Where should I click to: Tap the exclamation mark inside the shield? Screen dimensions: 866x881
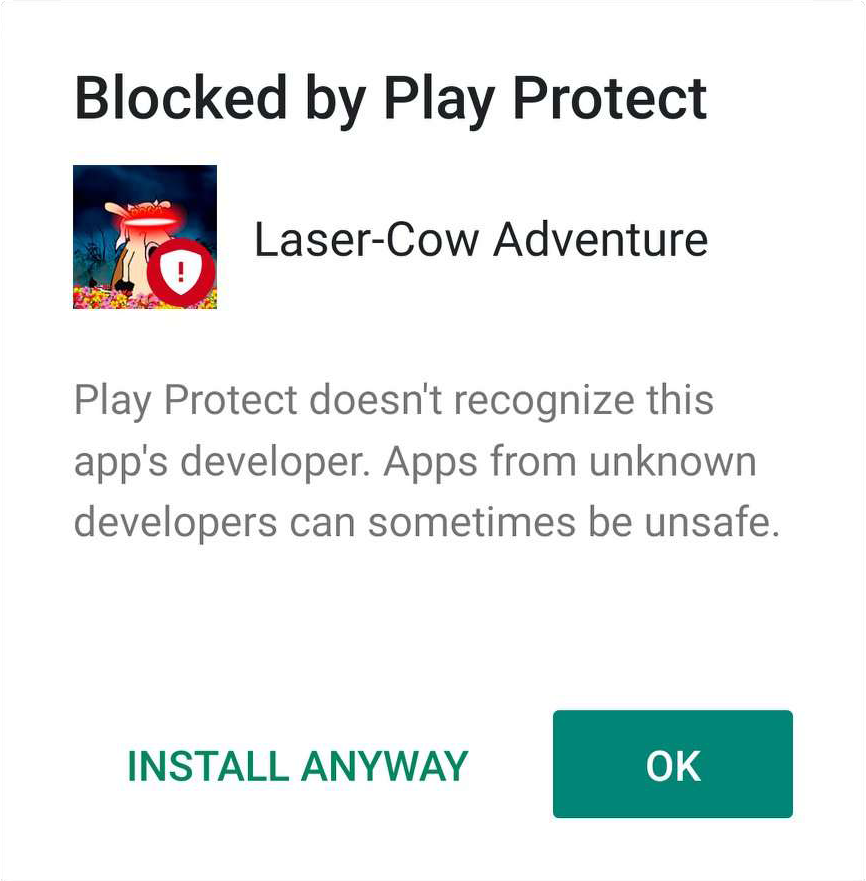point(180,271)
